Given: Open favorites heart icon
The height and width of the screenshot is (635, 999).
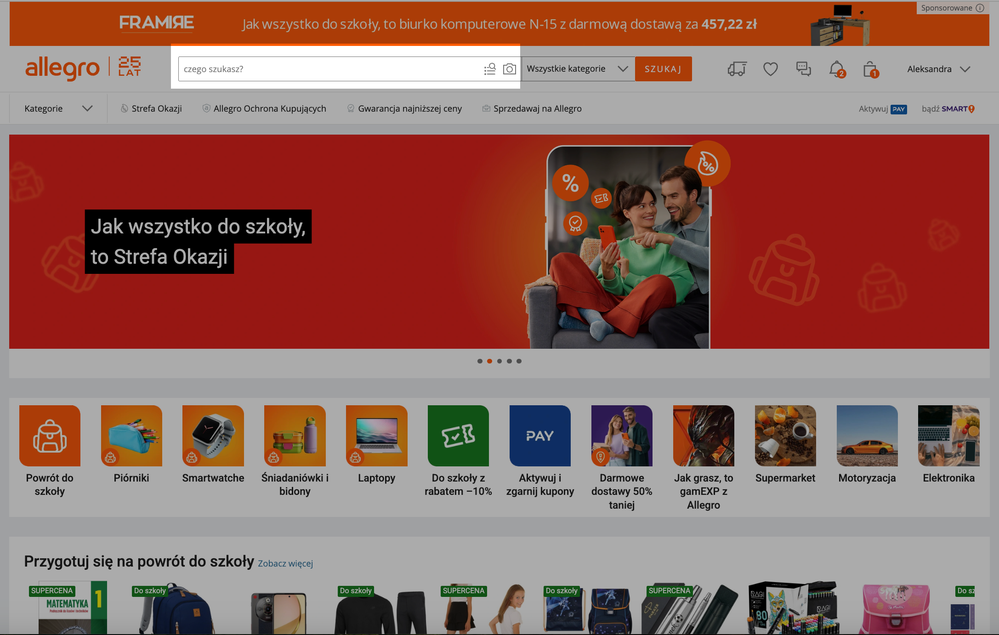Looking at the screenshot, I should tap(770, 69).
